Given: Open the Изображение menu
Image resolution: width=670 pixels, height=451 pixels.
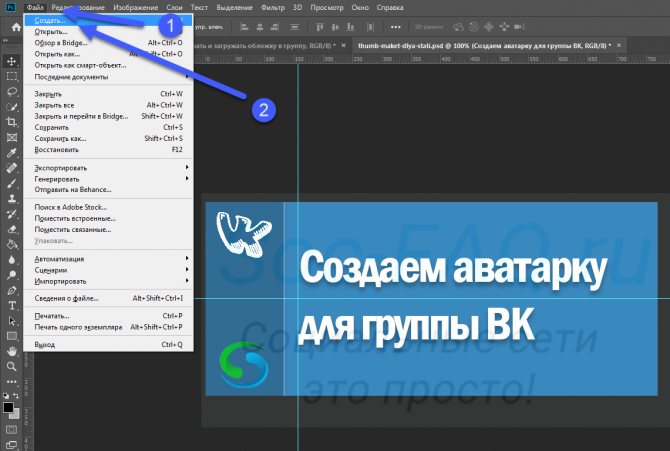Looking at the screenshot, I should tap(135, 7).
